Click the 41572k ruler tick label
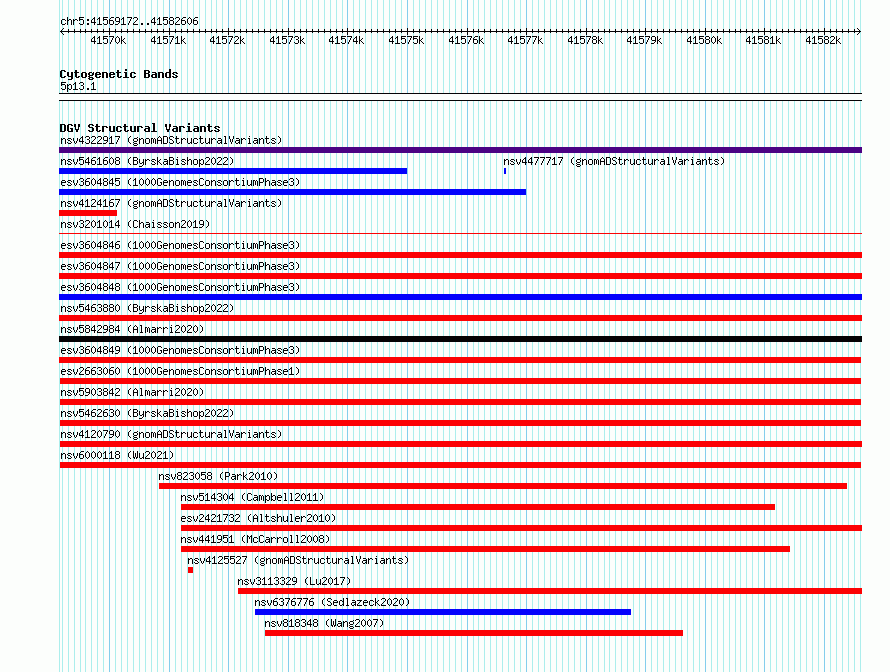The height and width of the screenshot is (672, 890). click(227, 40)
